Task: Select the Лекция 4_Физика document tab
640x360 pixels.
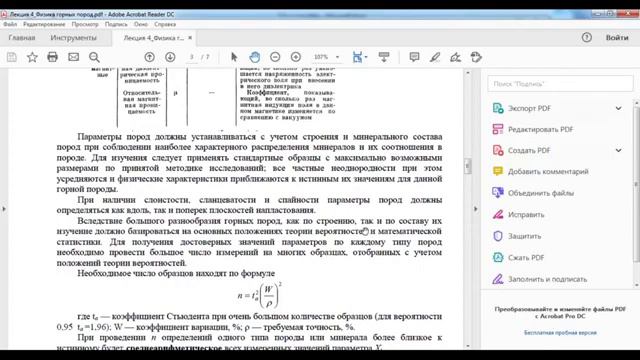Action: pos(153,38)
